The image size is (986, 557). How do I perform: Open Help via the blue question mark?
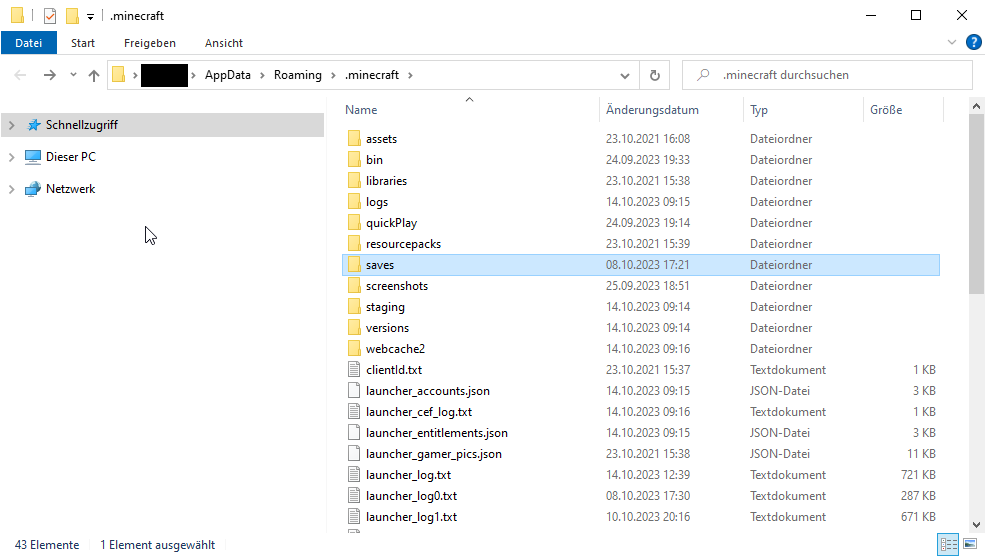973,43
